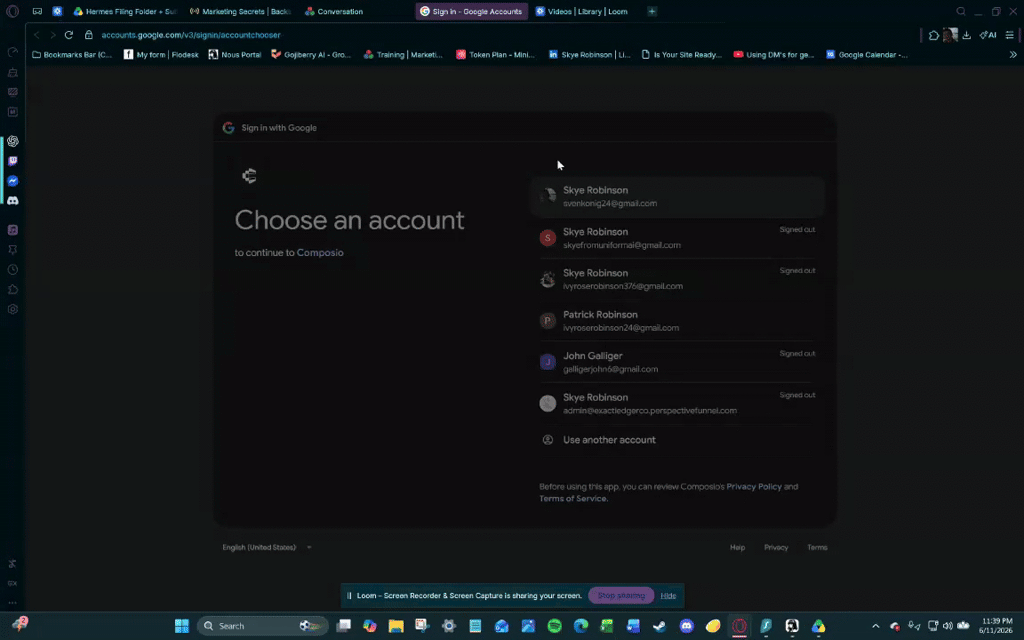The width and height of the screenshot is (1024, 640).
Task: Open Composio's Privacy Policy link
Action: pyautogui.click(x=754, y=487)
